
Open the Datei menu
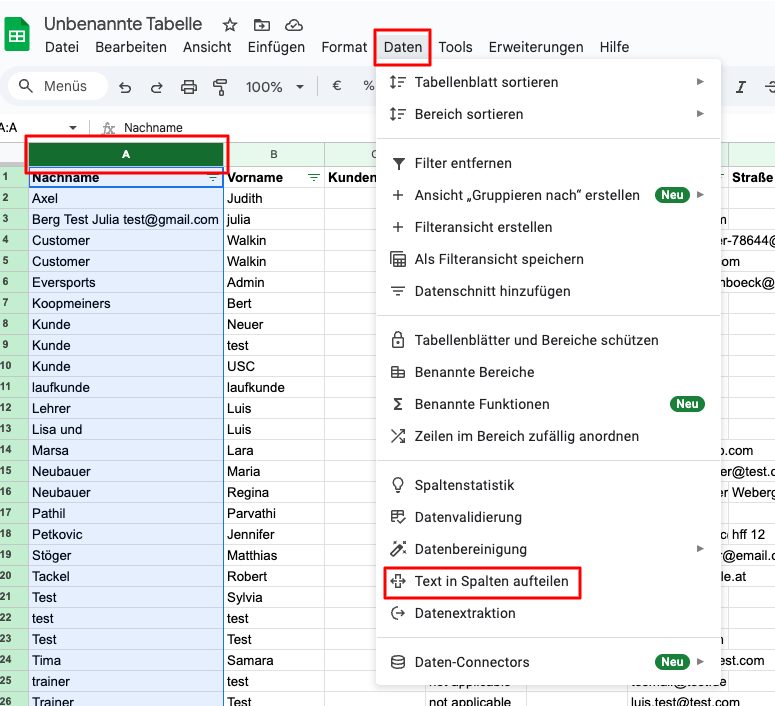tap(62, 47)
